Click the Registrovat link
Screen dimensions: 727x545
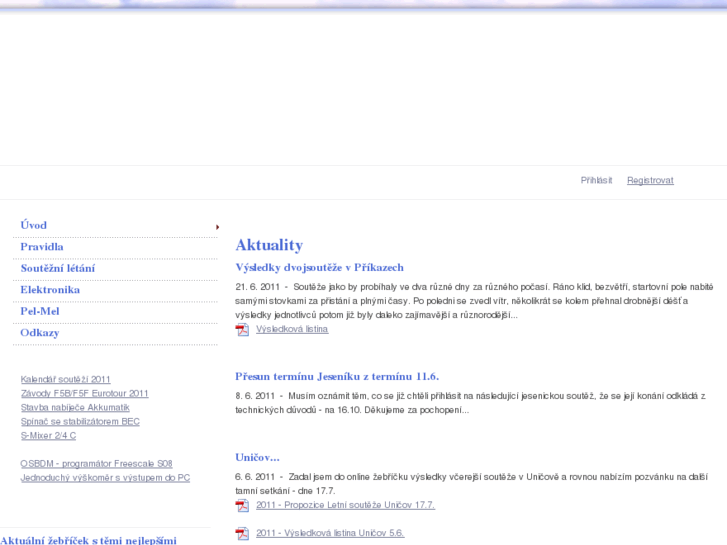point(650,180)
